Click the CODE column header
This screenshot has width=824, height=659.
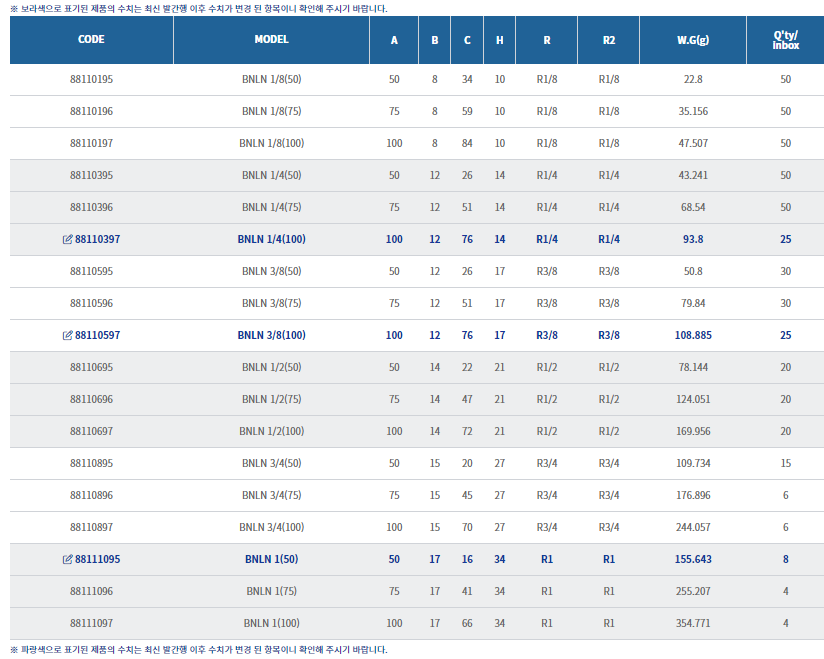click(x=91, y=40)
